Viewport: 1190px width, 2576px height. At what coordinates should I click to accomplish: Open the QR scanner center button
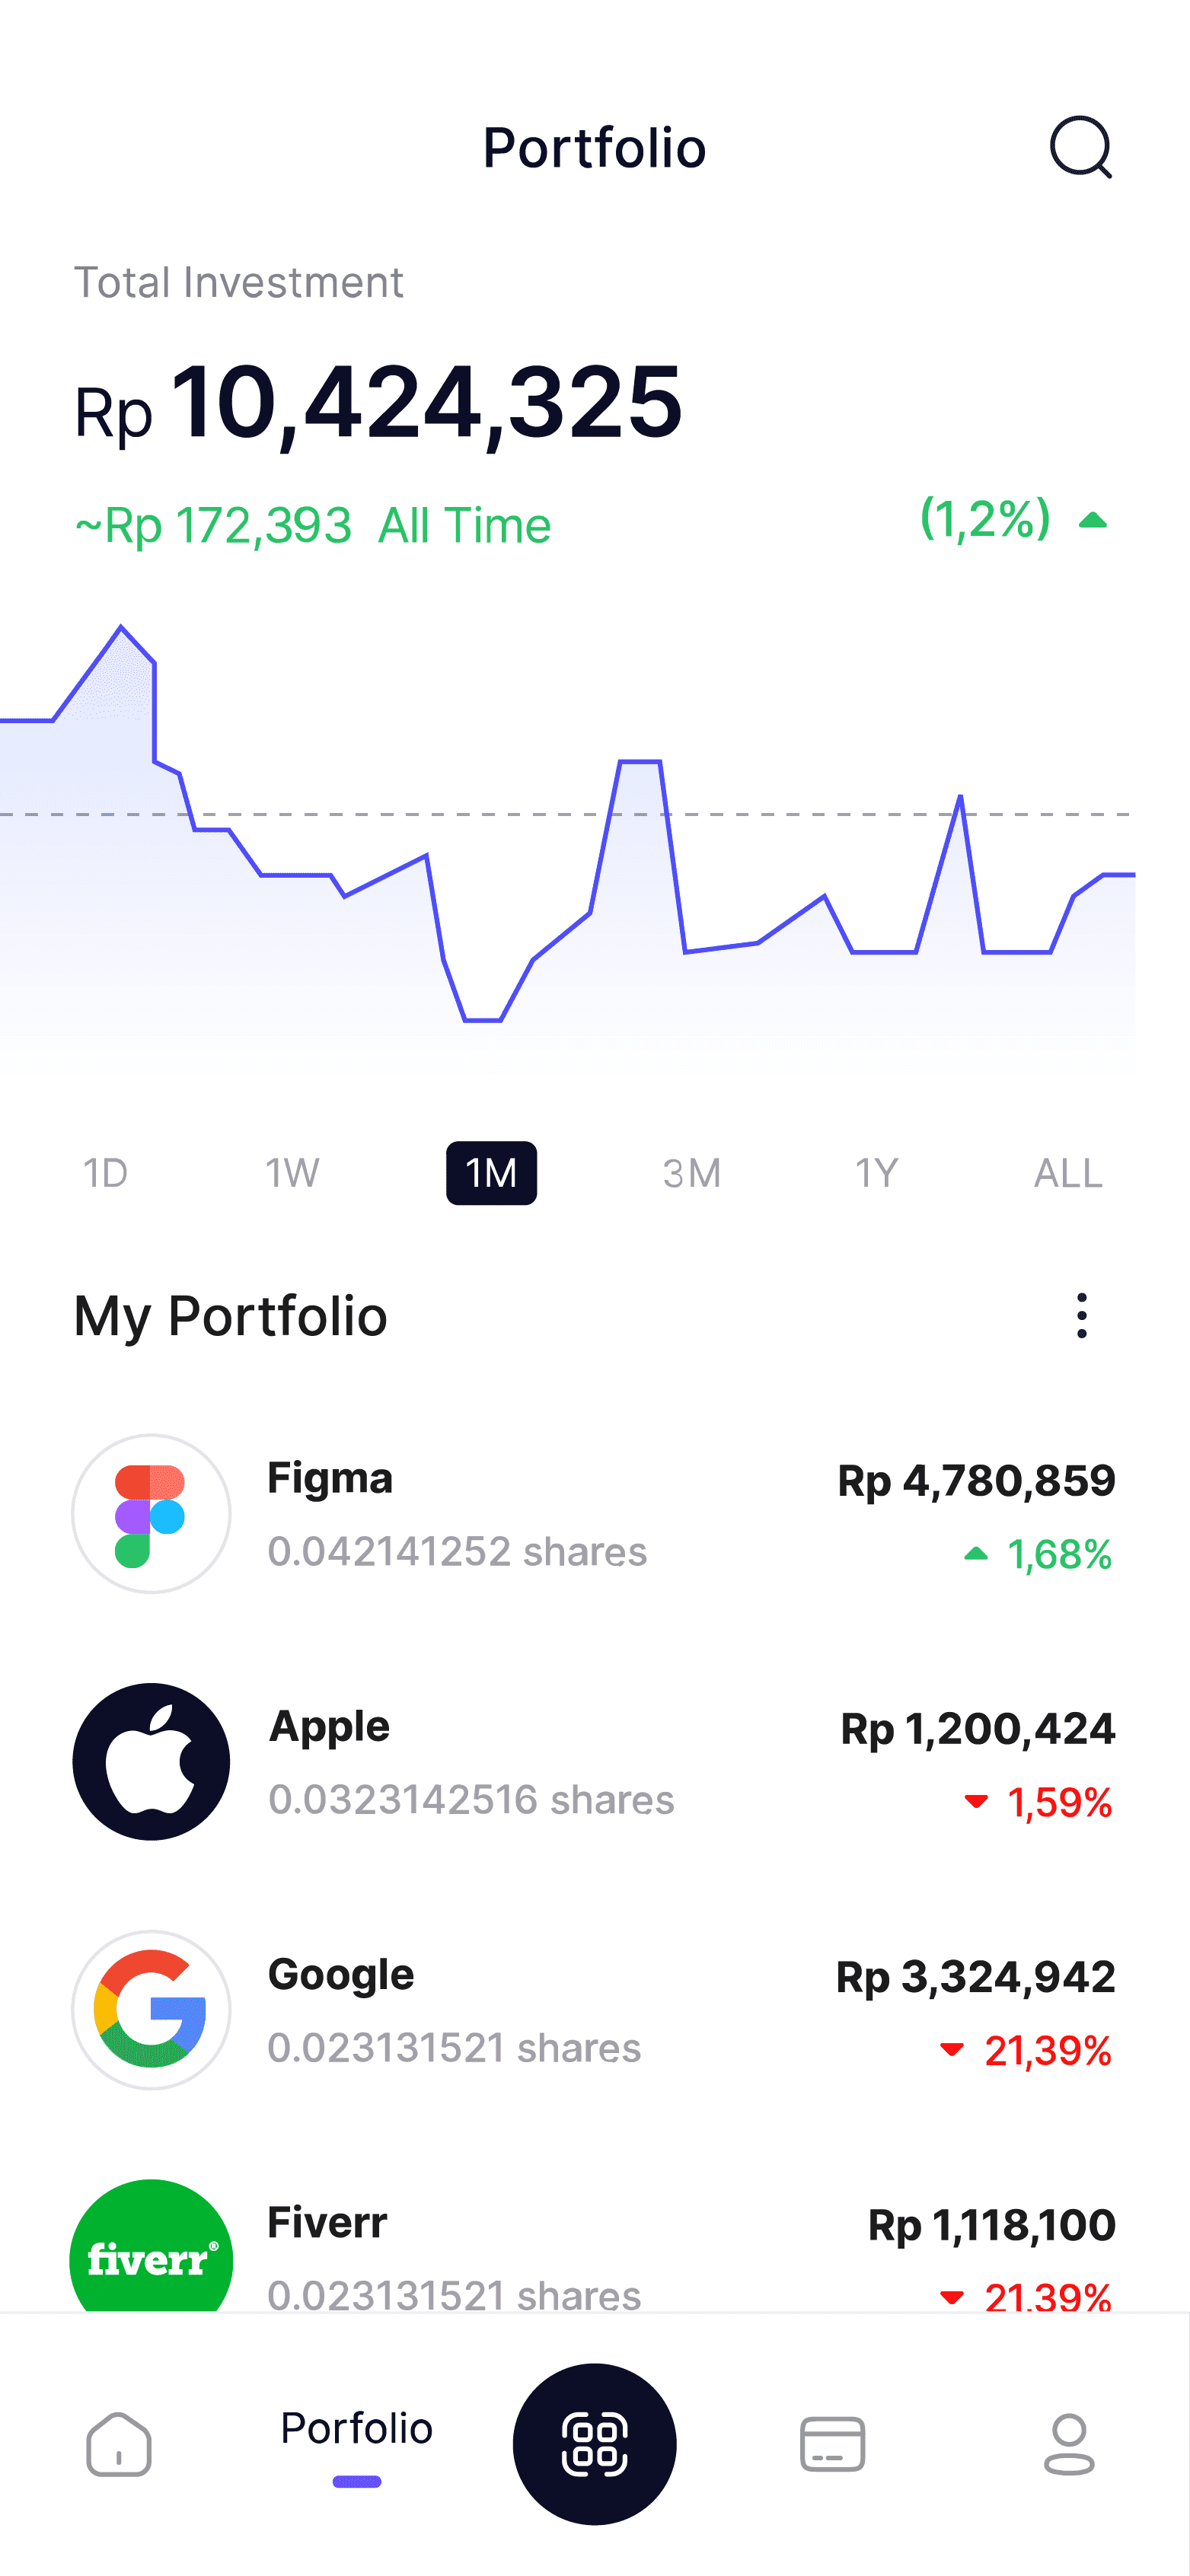point(594,2444)
